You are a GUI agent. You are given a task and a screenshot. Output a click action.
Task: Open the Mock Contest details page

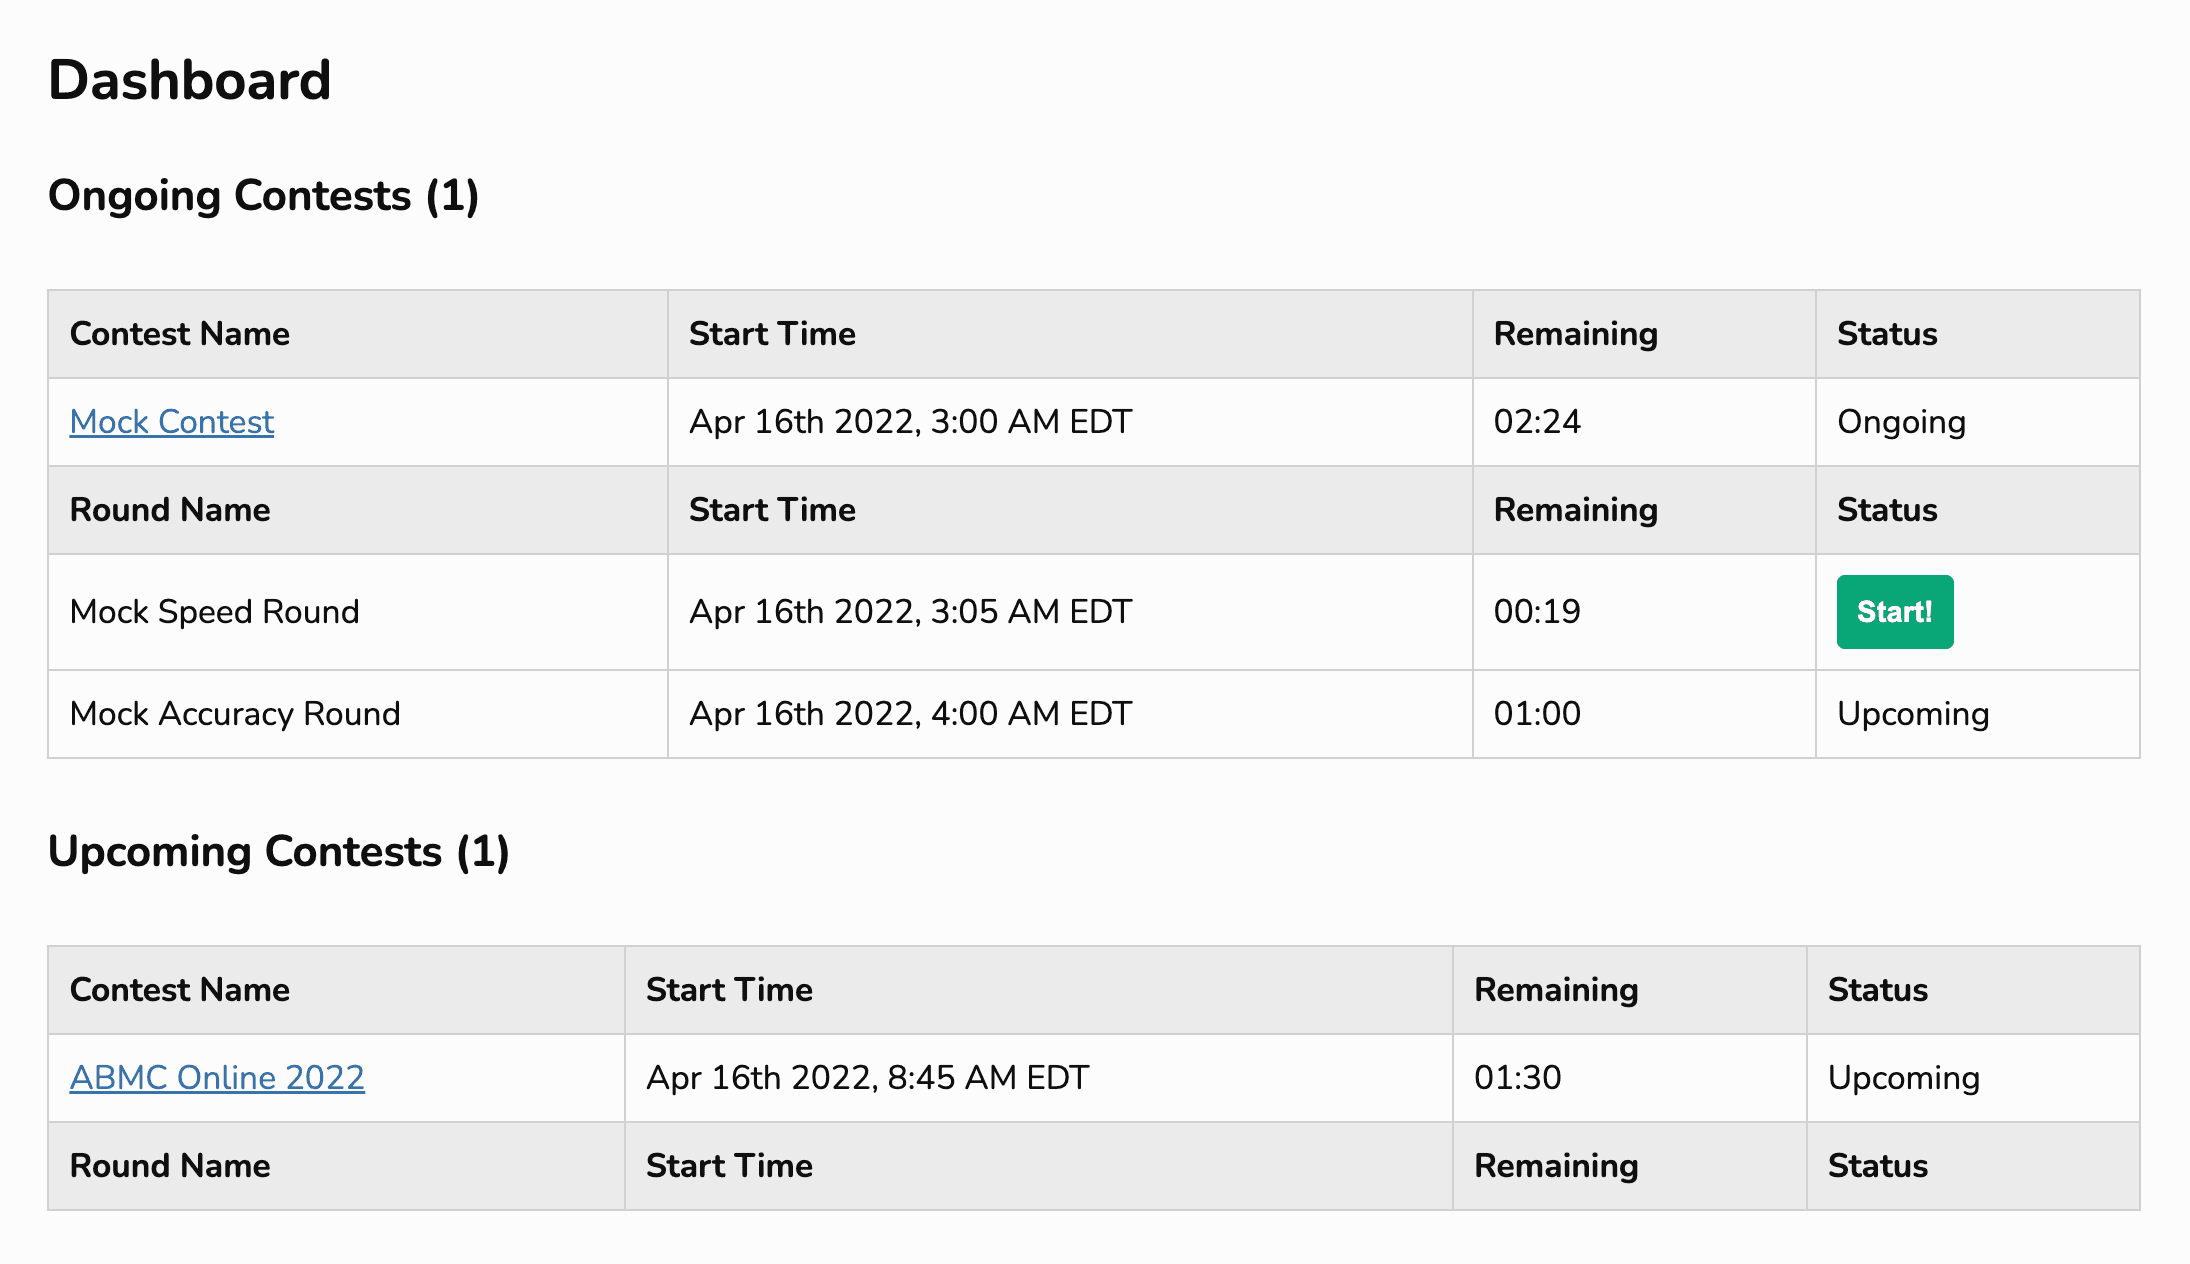pos(171,422)
